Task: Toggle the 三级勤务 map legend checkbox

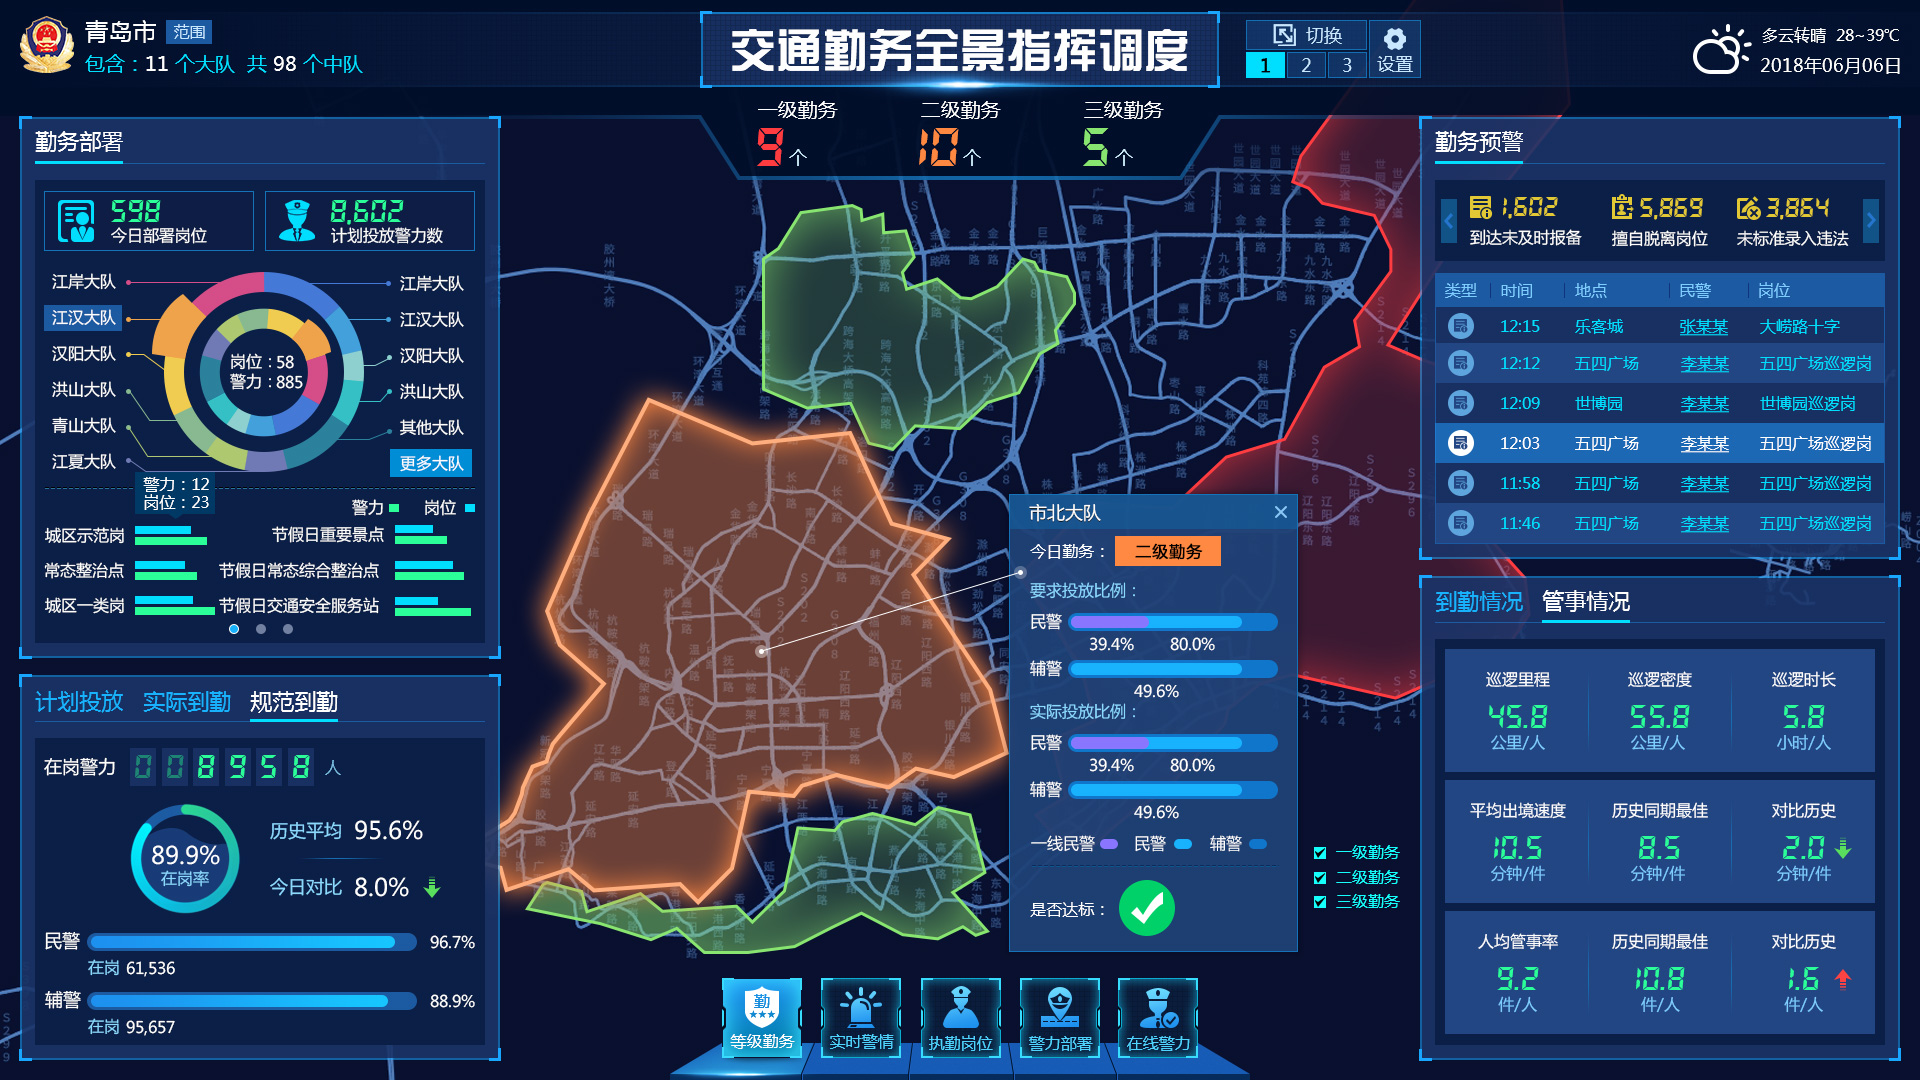Action: pos(1320,902)
